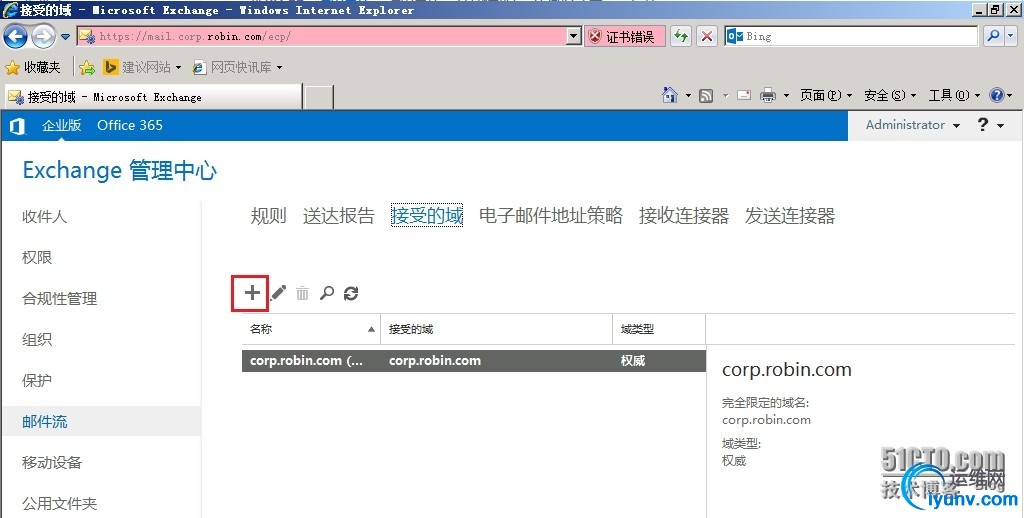Image resolution: width=1024 pixels, height=518 pixels.
Task: Click the magnifier search icon in toolbar
Action: coord(327,293)
